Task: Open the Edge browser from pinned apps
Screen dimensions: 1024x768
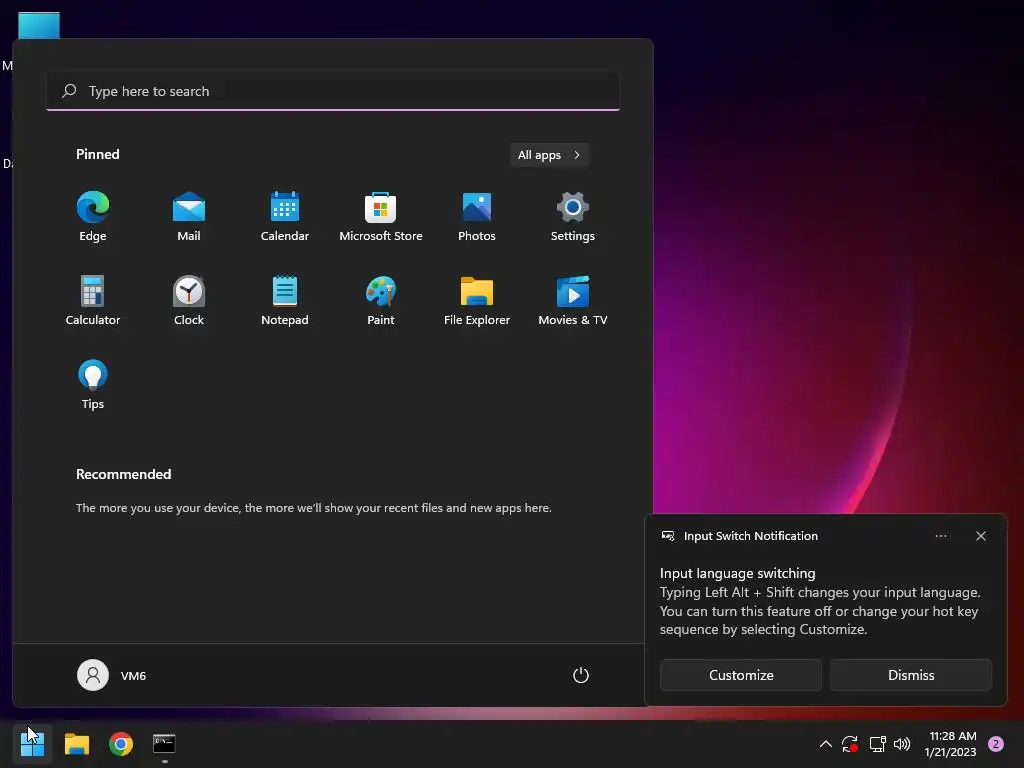Action: pos(93,217)
